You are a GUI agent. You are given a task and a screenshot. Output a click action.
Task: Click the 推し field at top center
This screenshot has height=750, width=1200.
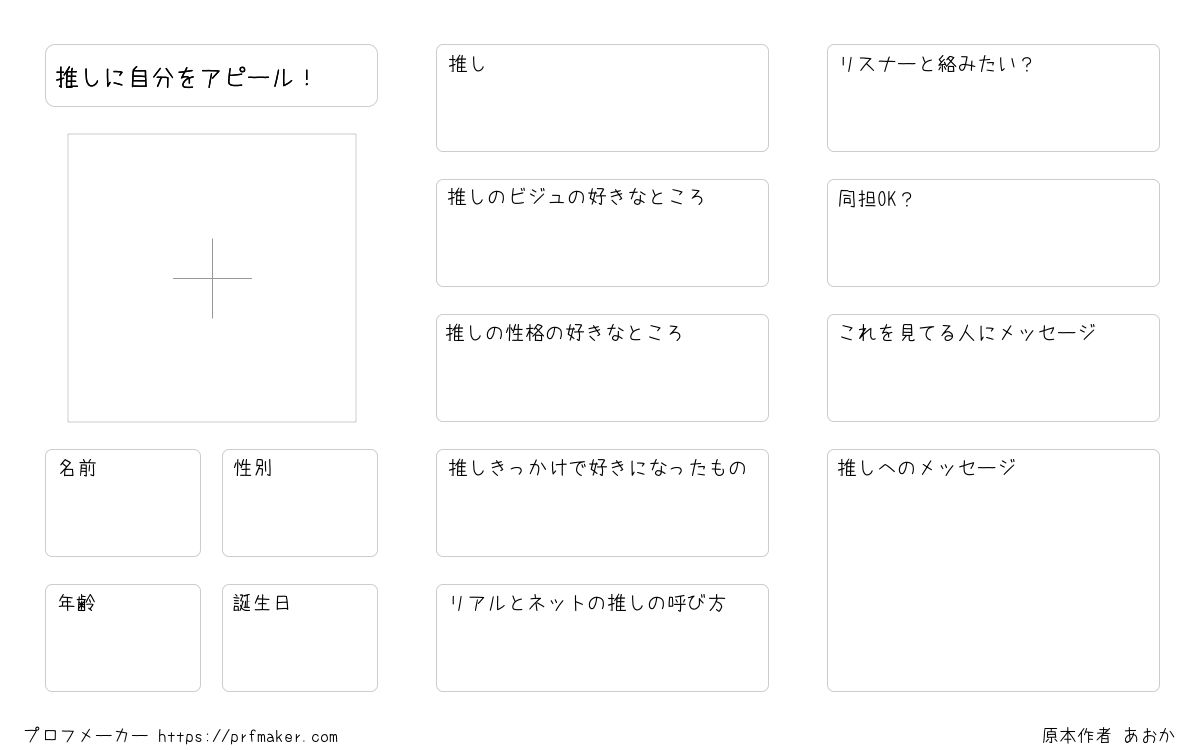602,98
